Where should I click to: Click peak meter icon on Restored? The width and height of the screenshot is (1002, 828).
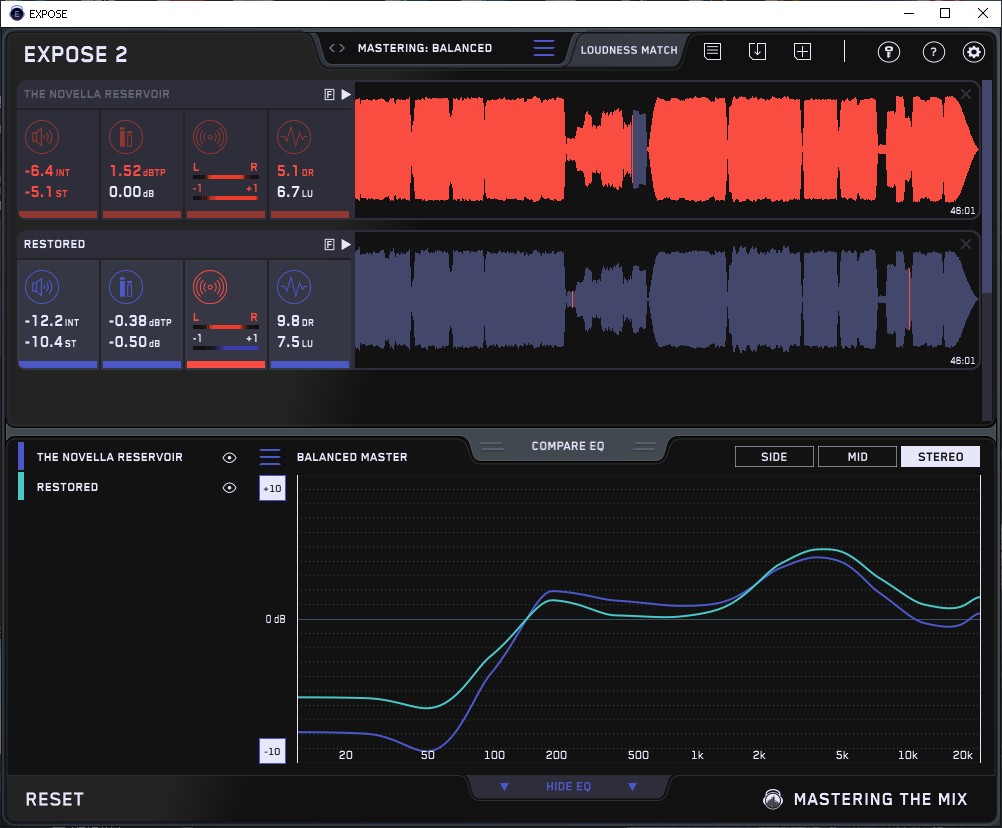126,287
